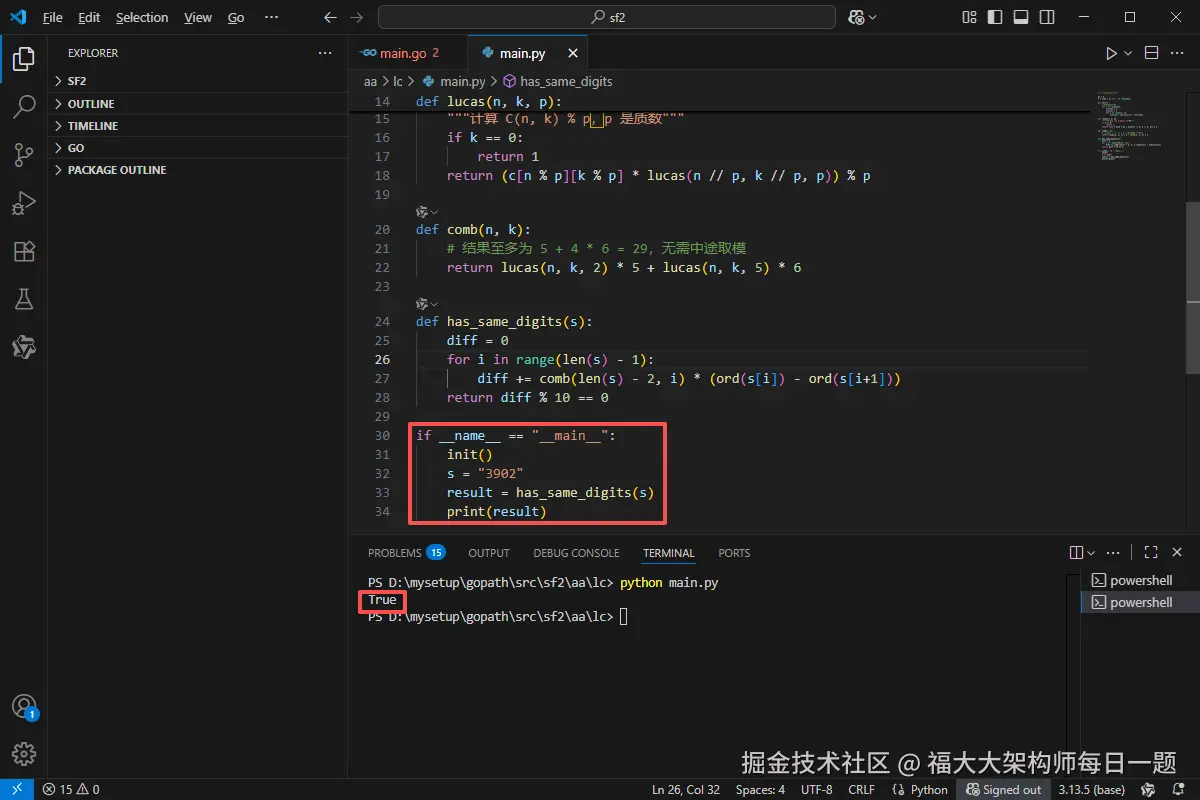Open the Testing flask icon
The image size is (1200, 800).
(24, 299)
